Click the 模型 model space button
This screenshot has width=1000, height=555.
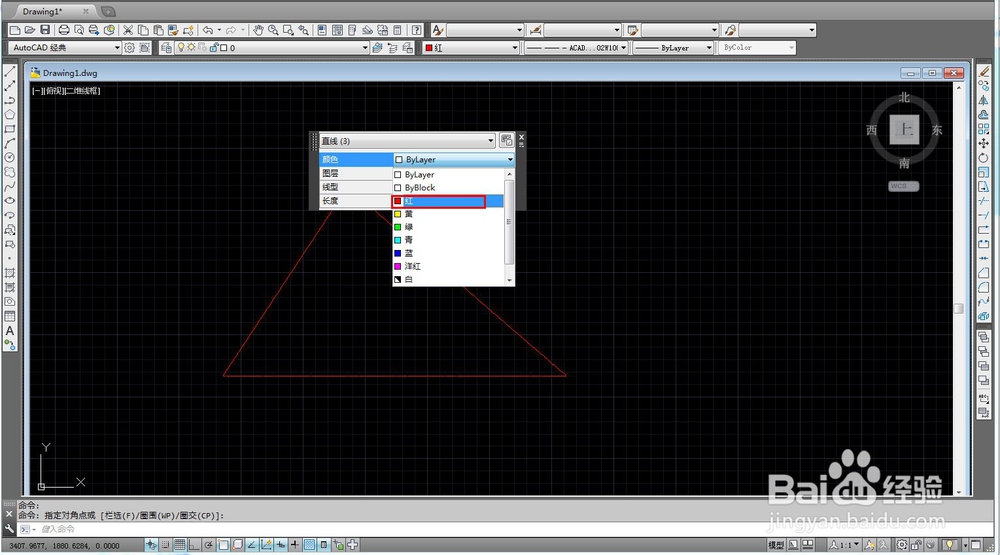click(x=776, y=545)
